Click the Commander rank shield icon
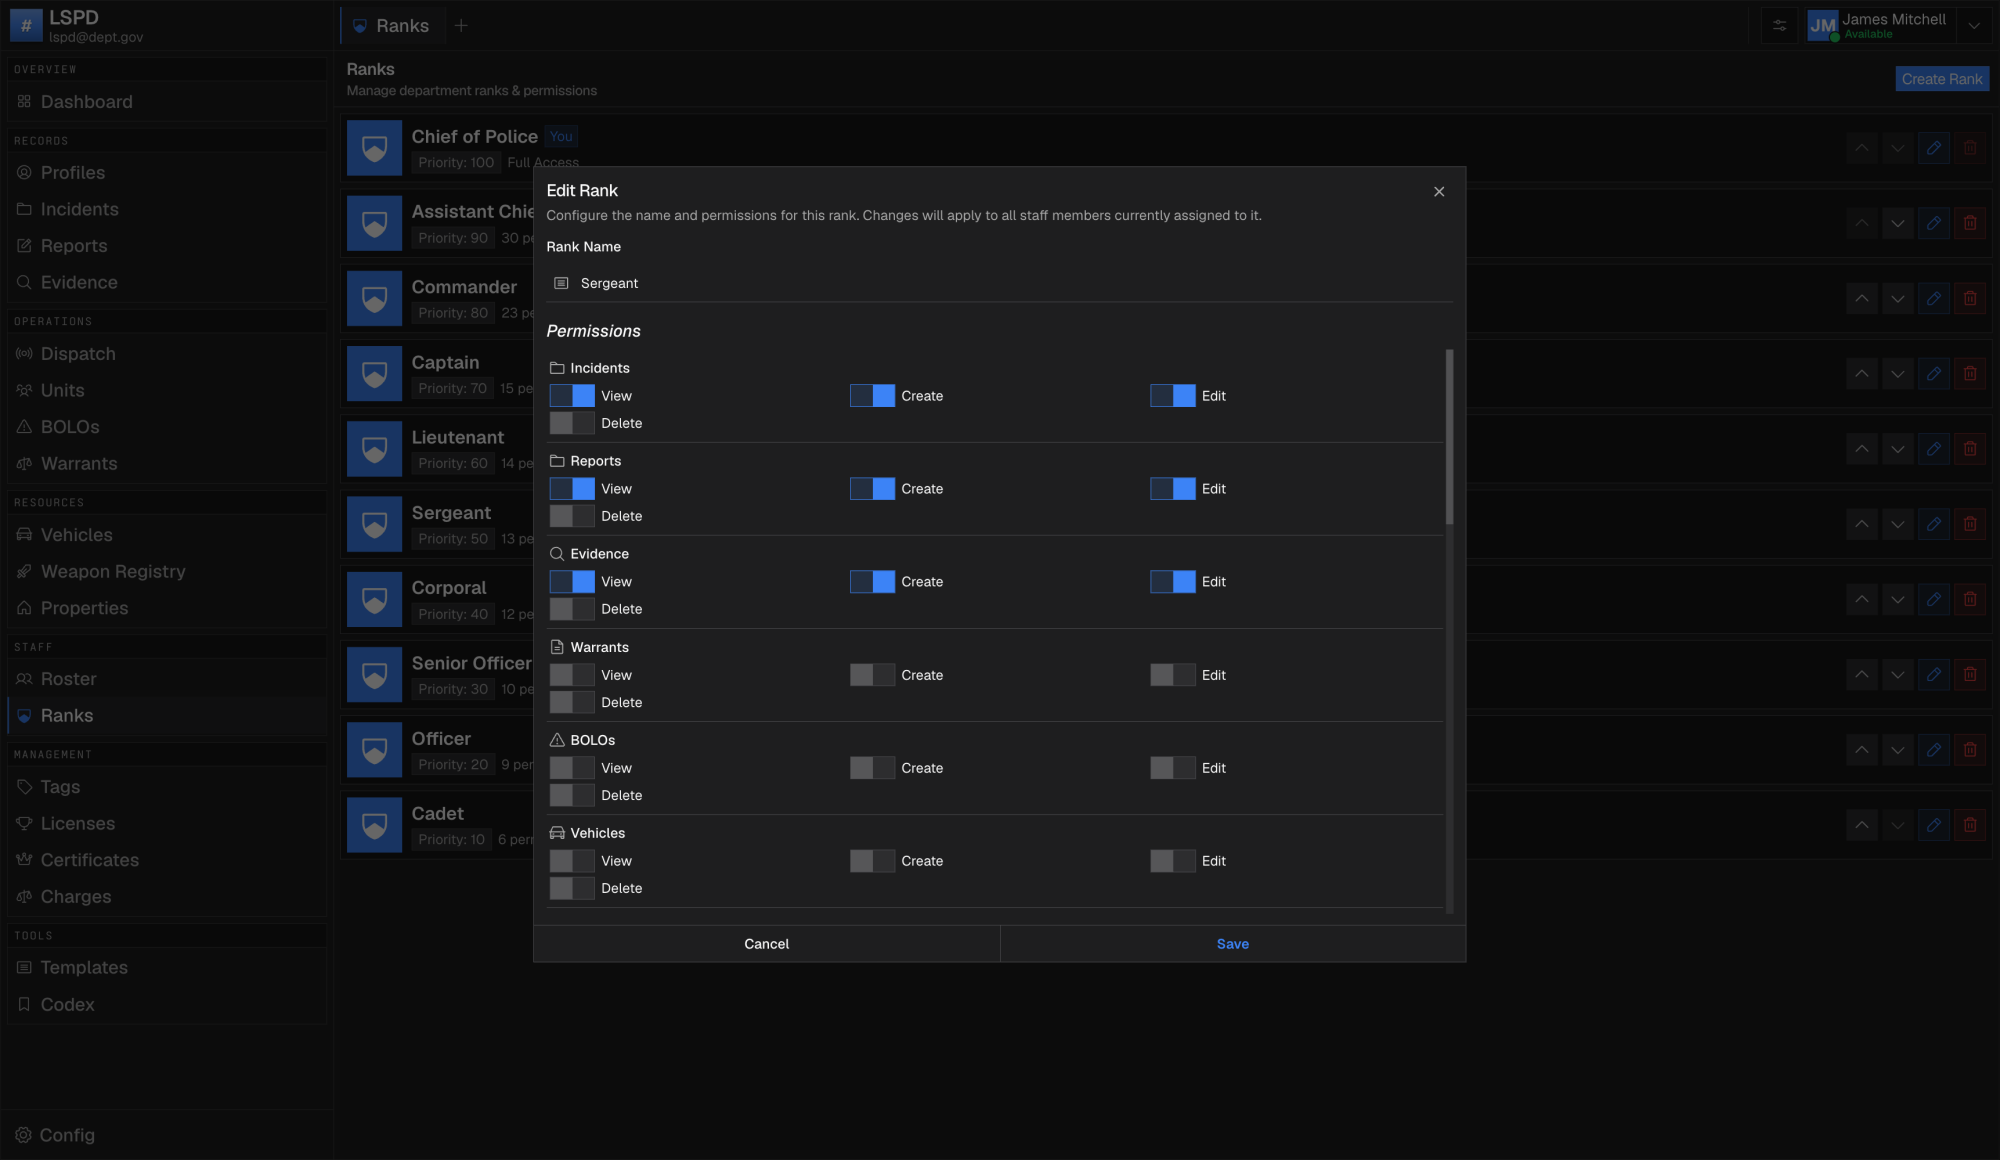This screenshot has height=1160, width=2000. [x=374, y=298]
